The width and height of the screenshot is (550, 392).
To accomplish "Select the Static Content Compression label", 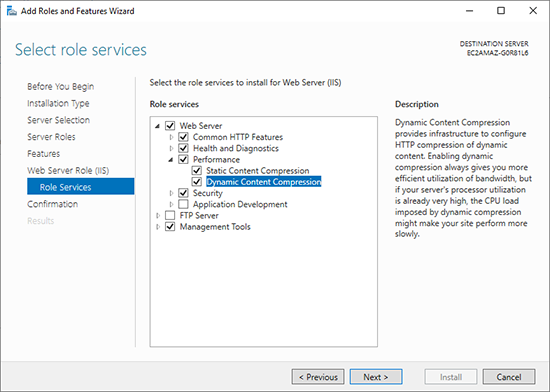I will coord(258,170).
